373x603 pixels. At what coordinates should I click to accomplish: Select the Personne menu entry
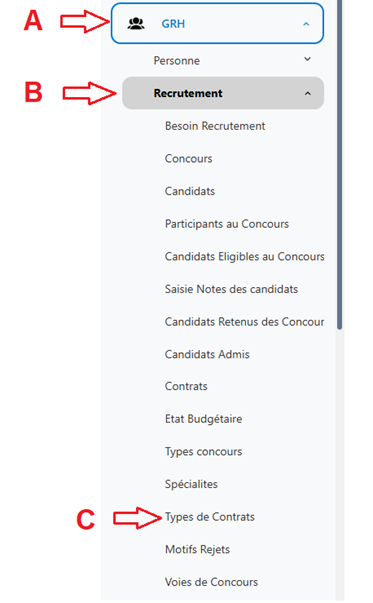(177, 61)
